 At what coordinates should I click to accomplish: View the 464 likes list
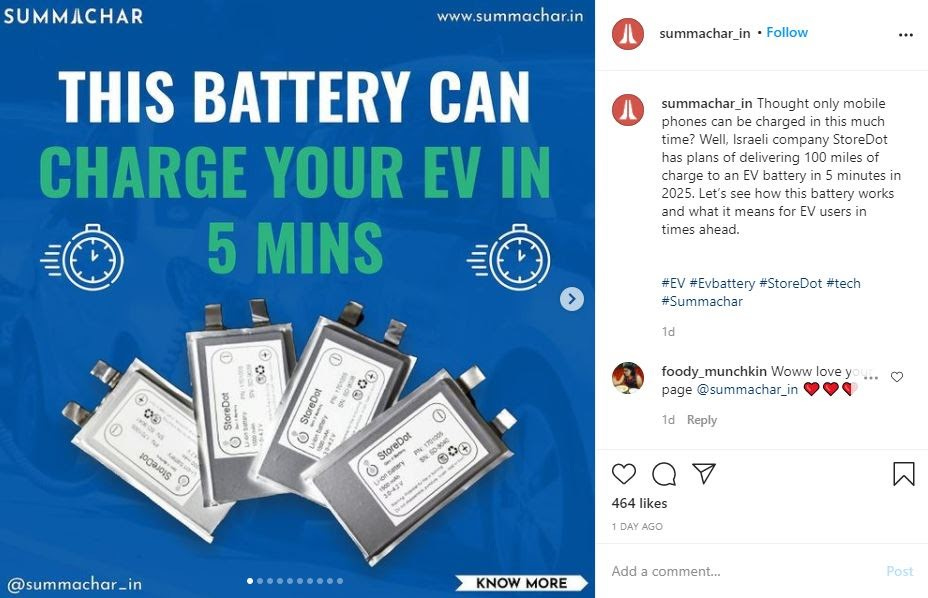pos(639,503)
